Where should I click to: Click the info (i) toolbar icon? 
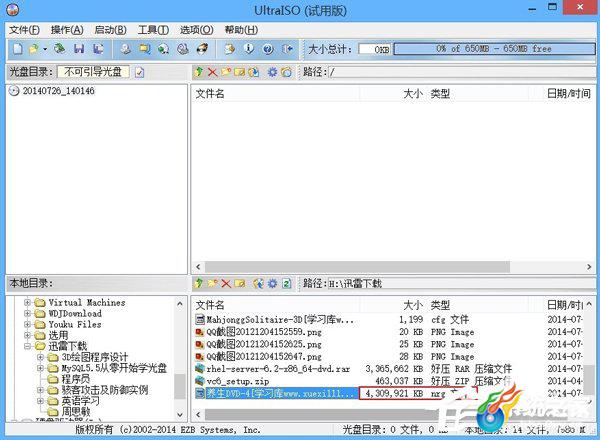click(249, 49)
